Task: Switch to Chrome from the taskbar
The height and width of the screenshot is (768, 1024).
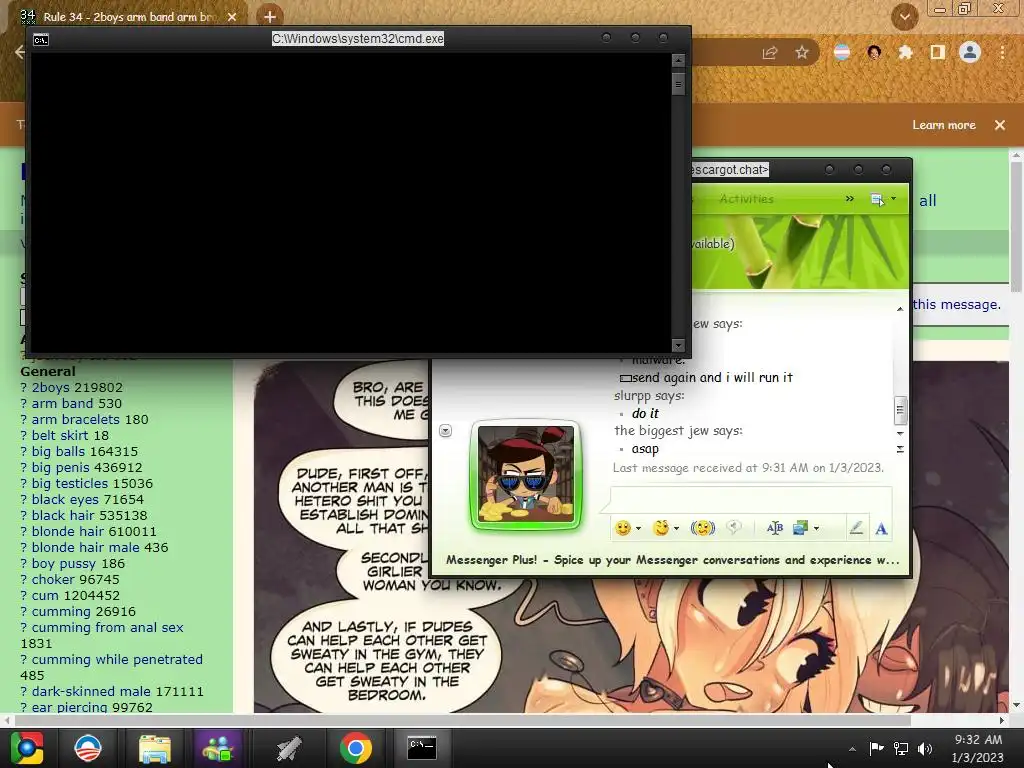Action: pyautogui.click(x=355, y=748)
